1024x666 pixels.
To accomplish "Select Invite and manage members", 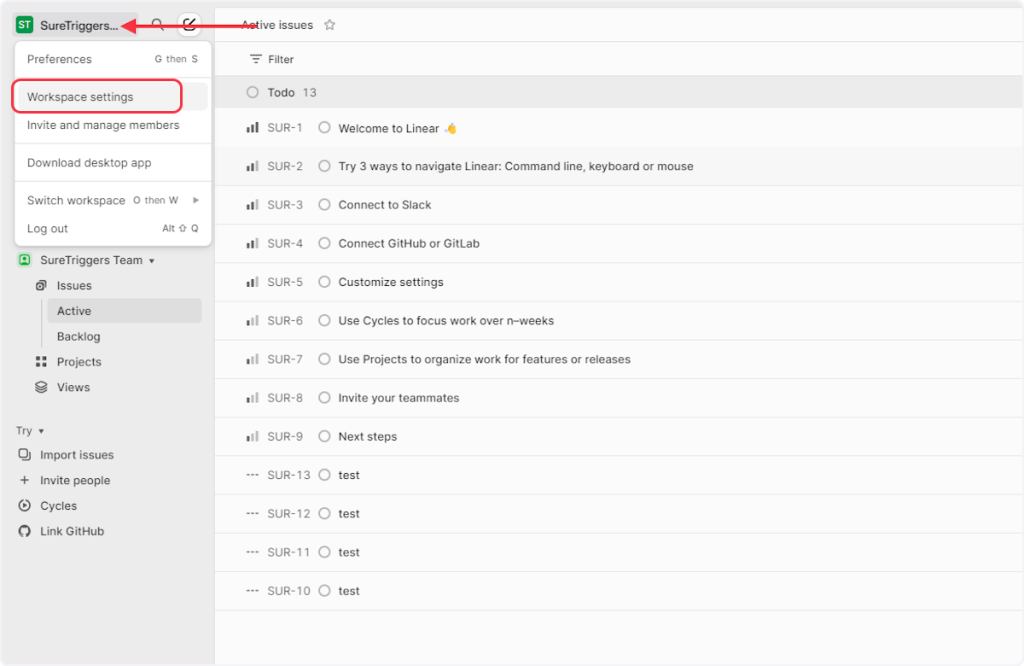I will [103, 125].
